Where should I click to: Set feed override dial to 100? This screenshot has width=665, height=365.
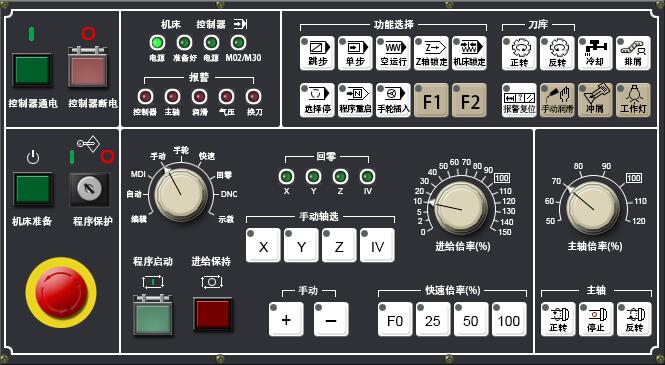[x=502, y=178]
